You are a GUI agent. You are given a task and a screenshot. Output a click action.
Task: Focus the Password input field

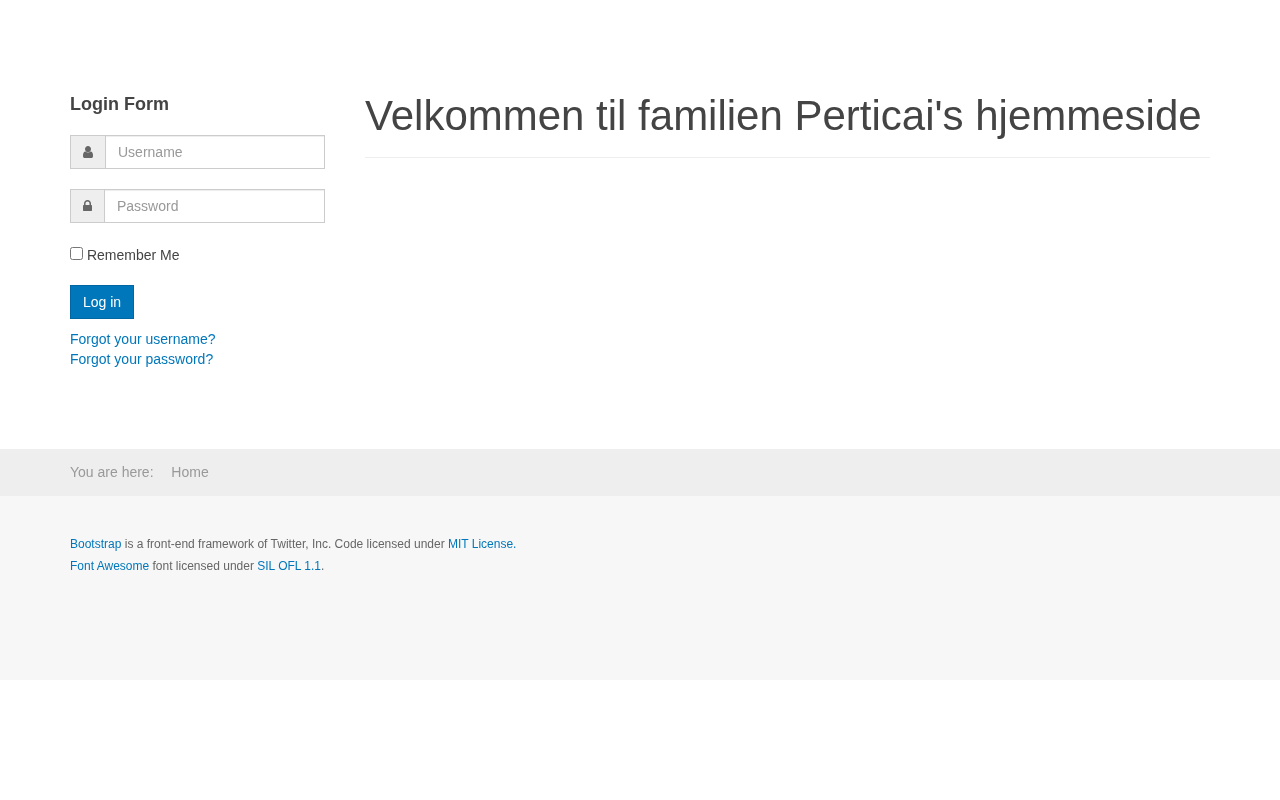214,206
